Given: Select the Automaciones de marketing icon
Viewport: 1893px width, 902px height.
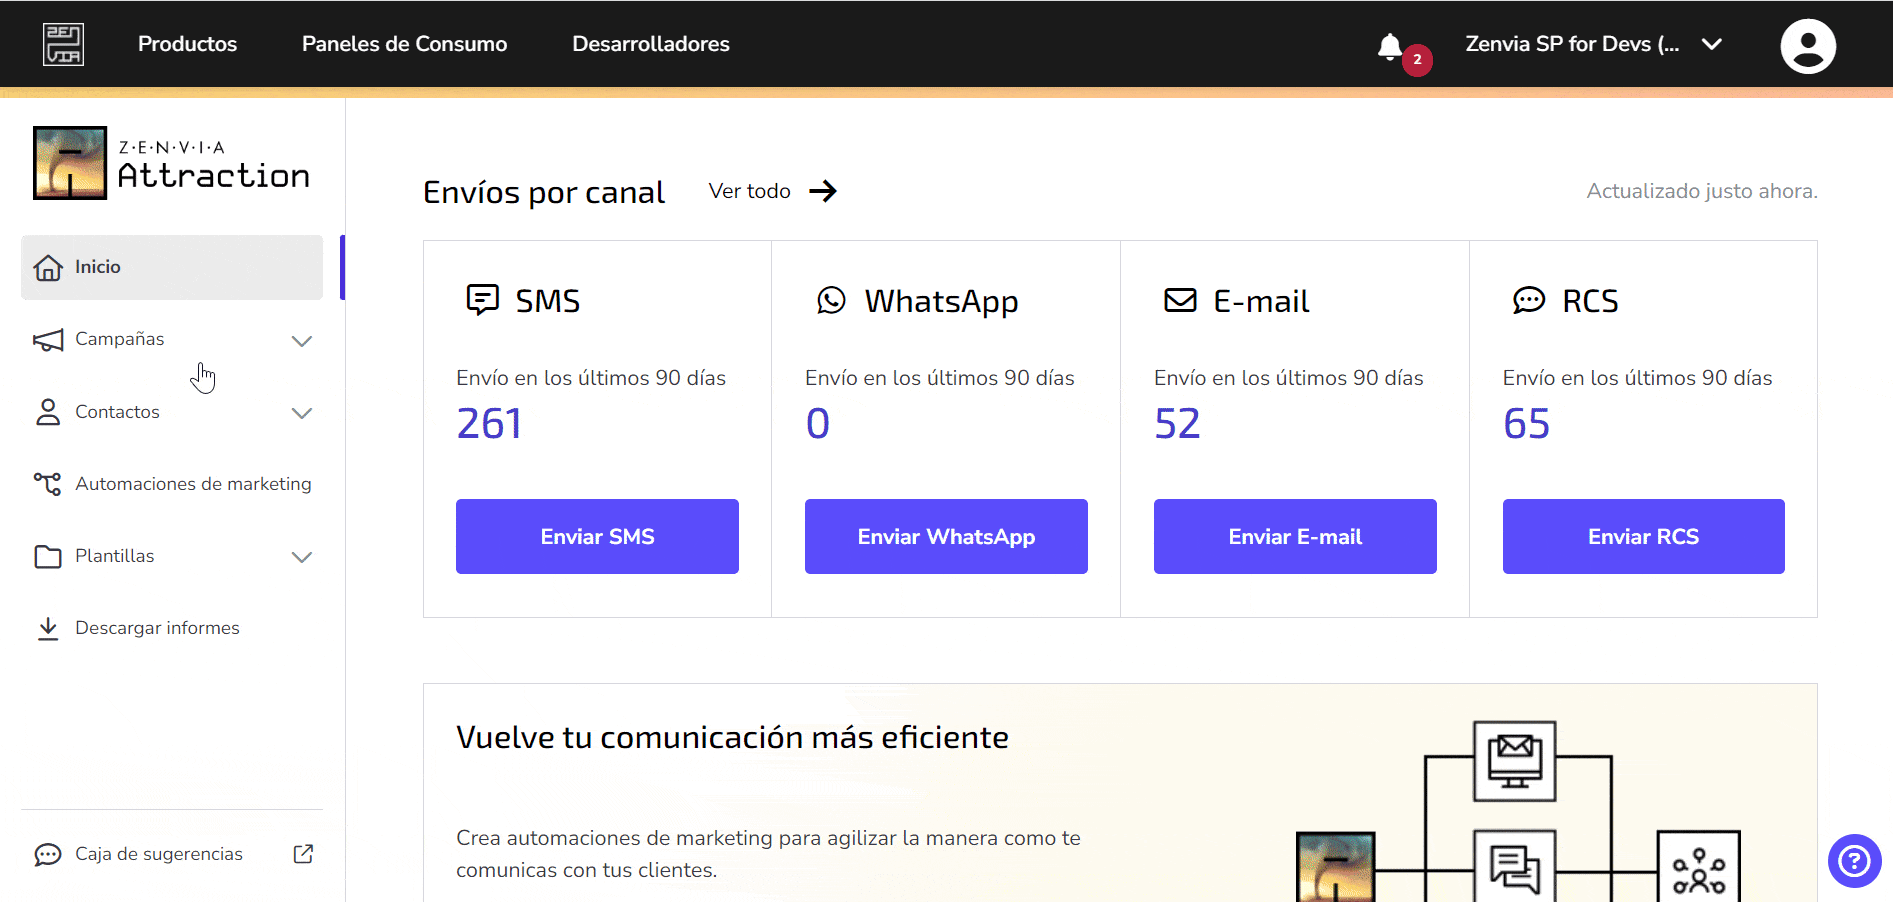Looking at the screenshot, I should click(x=46, y=483).
